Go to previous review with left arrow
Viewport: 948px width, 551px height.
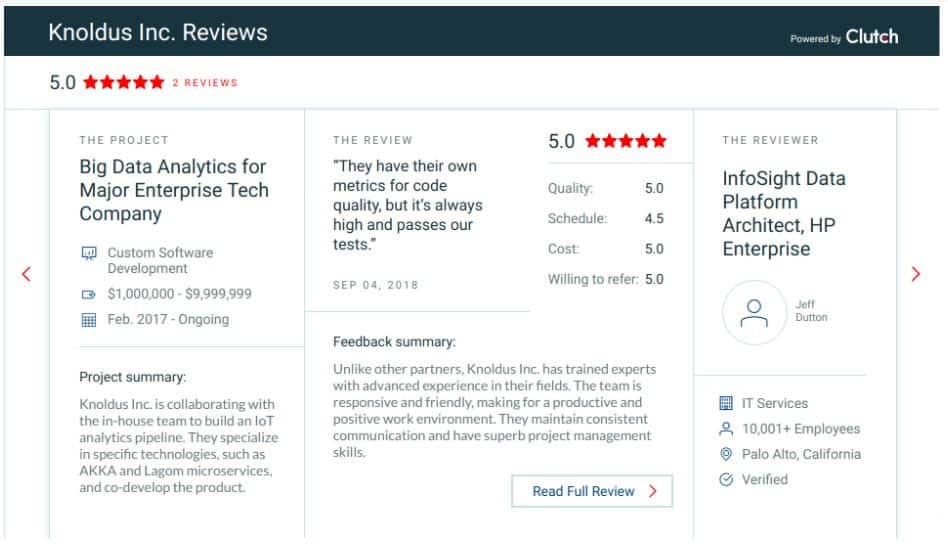26,274
